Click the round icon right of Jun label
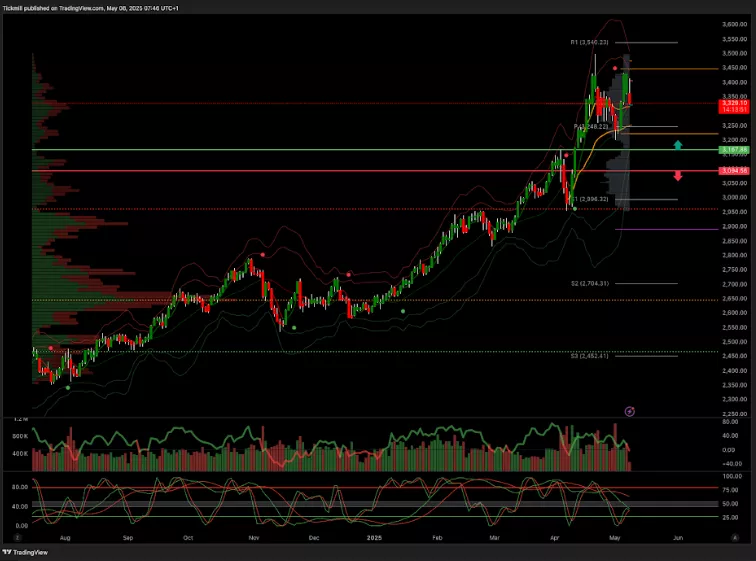Viewport: 756px width, 561px height. tap(721, 537)
